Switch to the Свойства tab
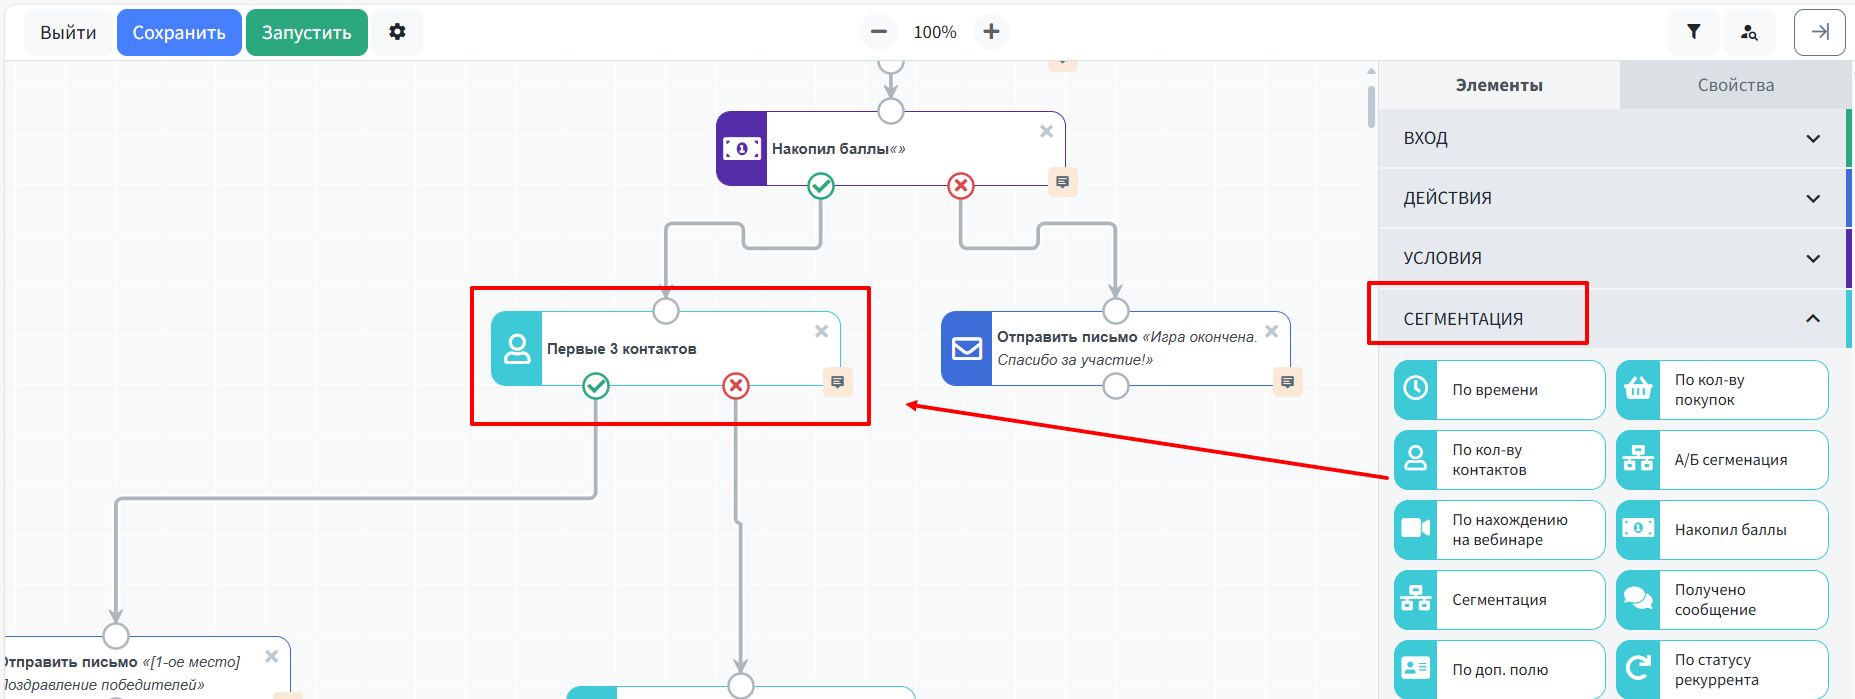 pos(1736,85)
